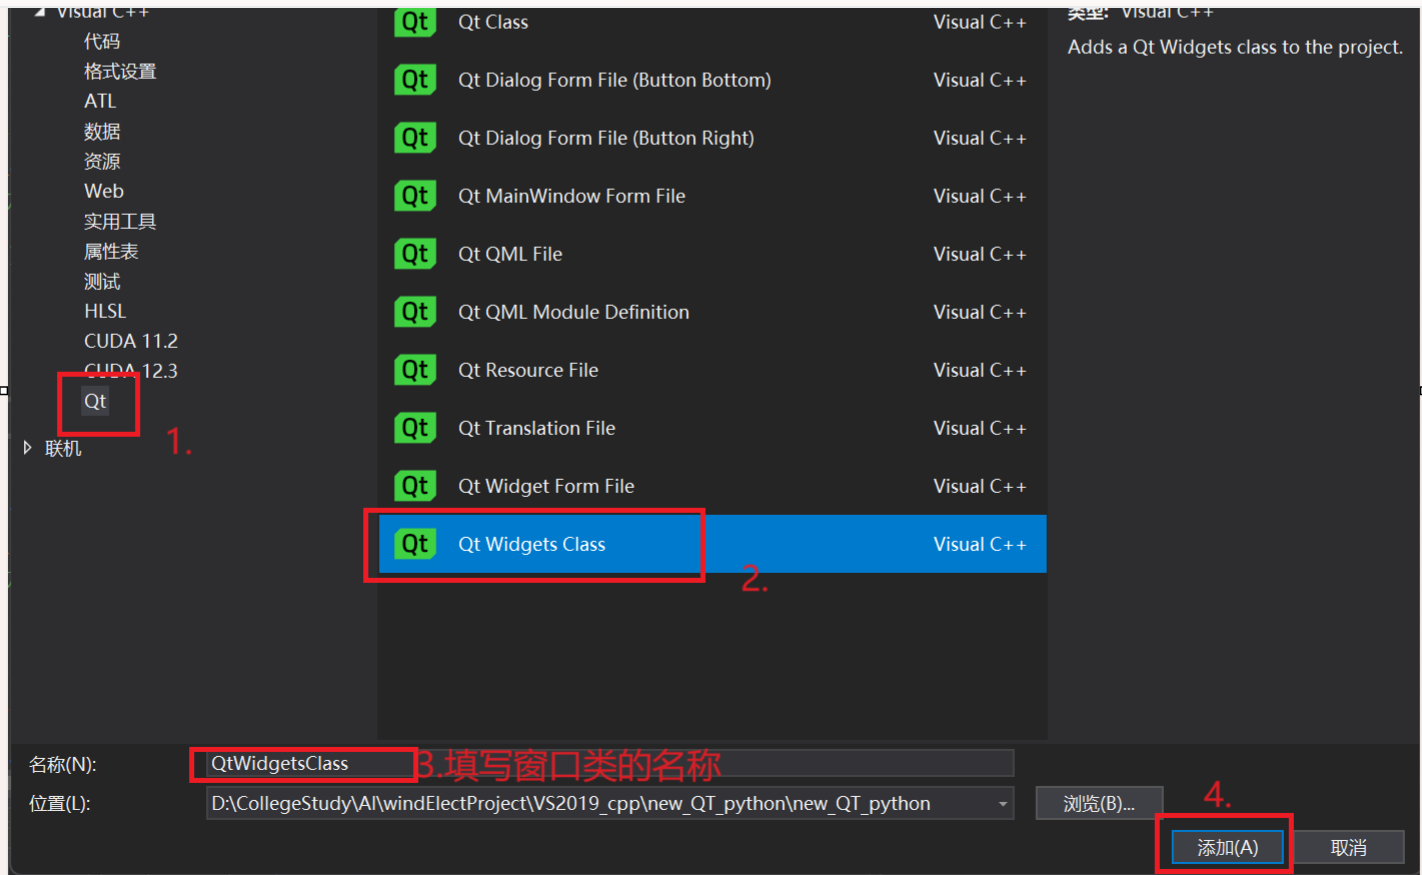Collapse the Visual C++ tree node

tap(39, 12)
